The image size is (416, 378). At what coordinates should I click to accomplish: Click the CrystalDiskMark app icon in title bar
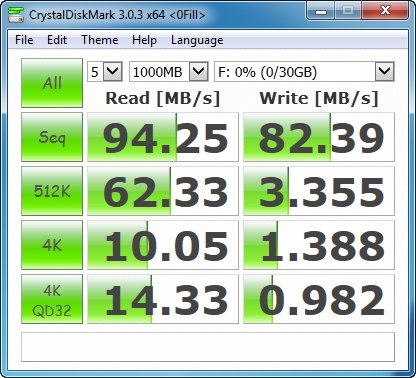(16, 15)
